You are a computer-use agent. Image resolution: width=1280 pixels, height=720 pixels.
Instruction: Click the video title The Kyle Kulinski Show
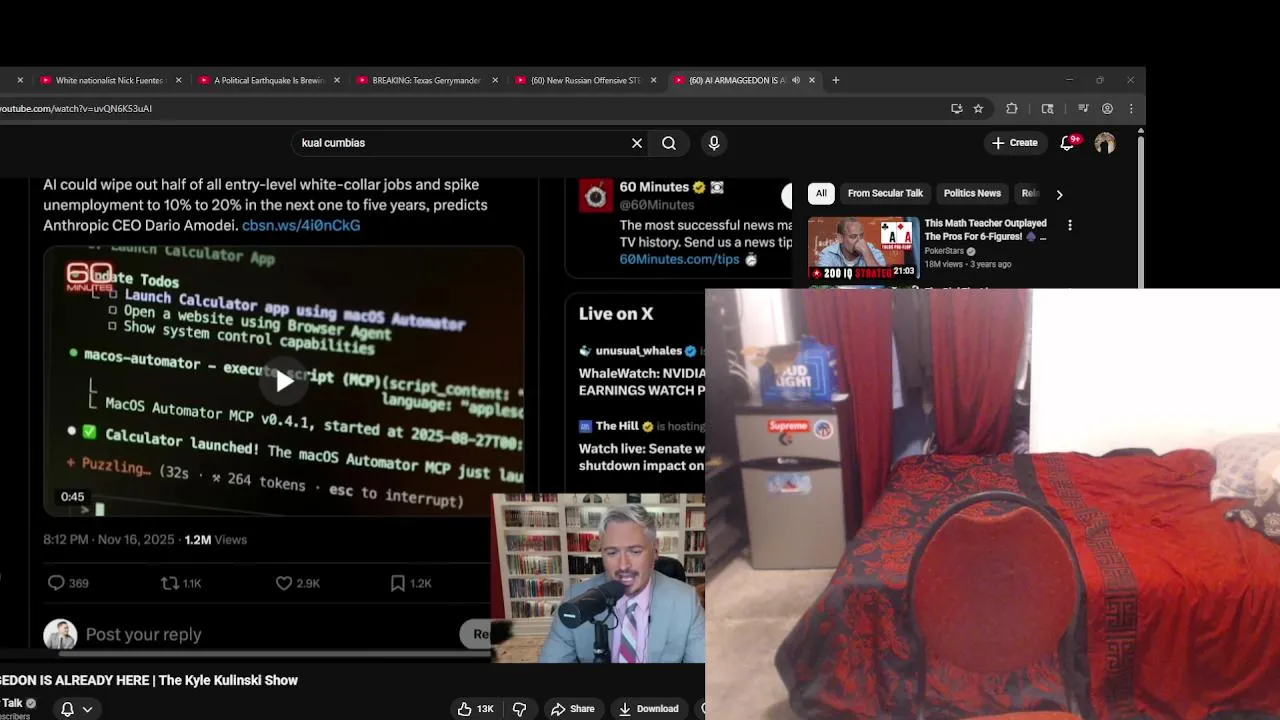coord(149,680)
